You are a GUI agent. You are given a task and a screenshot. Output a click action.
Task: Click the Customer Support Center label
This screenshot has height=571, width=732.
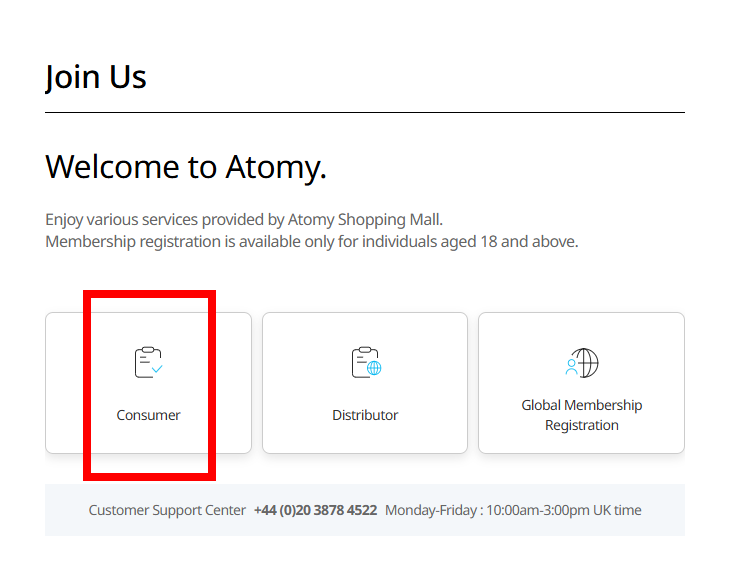[167, 510]
